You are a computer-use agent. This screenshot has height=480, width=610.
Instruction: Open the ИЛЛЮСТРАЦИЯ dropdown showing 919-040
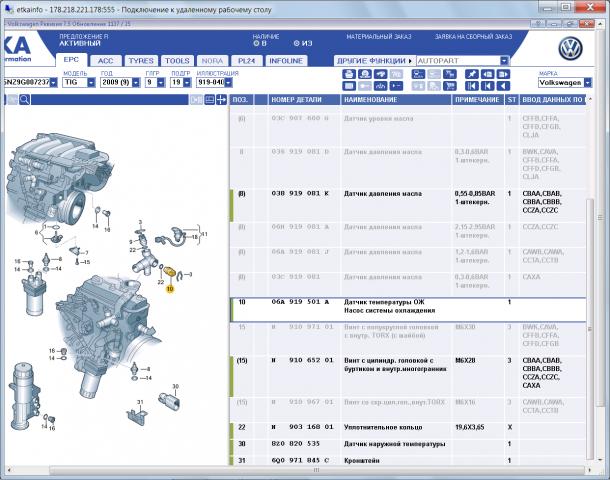(x=228, y=82)
